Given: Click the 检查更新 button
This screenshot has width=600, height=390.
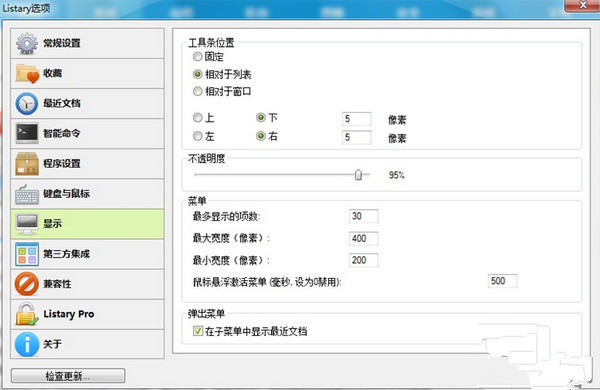Looking at the screenshot, I should [x=68, y=376].
